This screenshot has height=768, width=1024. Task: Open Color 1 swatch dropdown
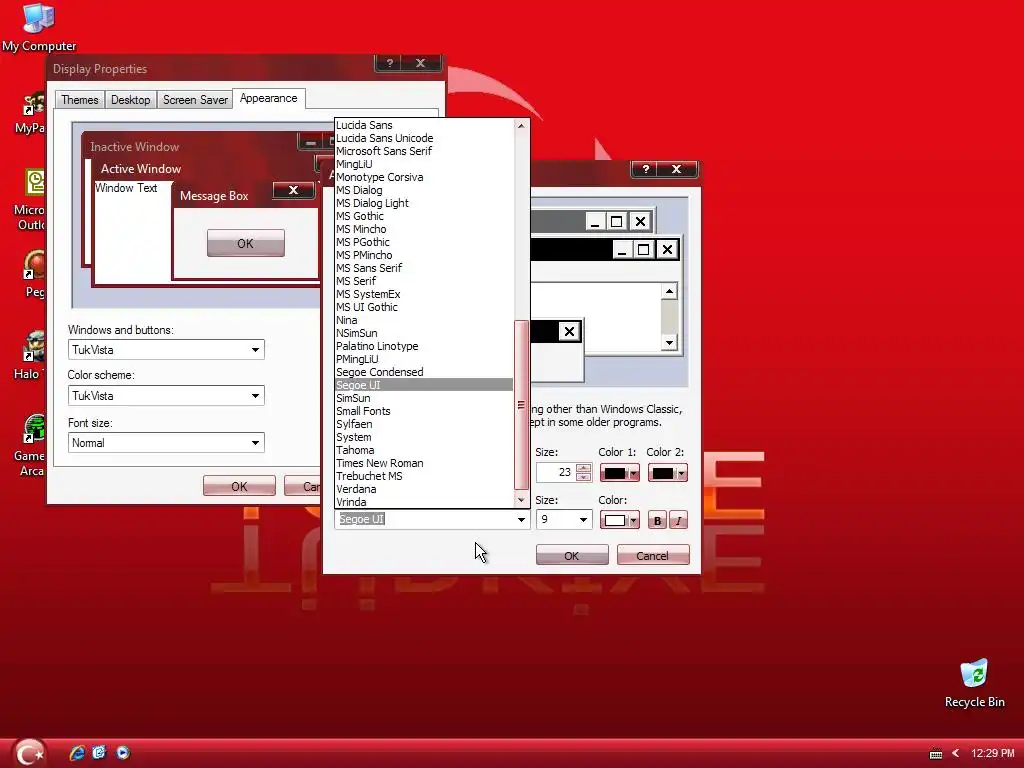[x=619, y=473]
